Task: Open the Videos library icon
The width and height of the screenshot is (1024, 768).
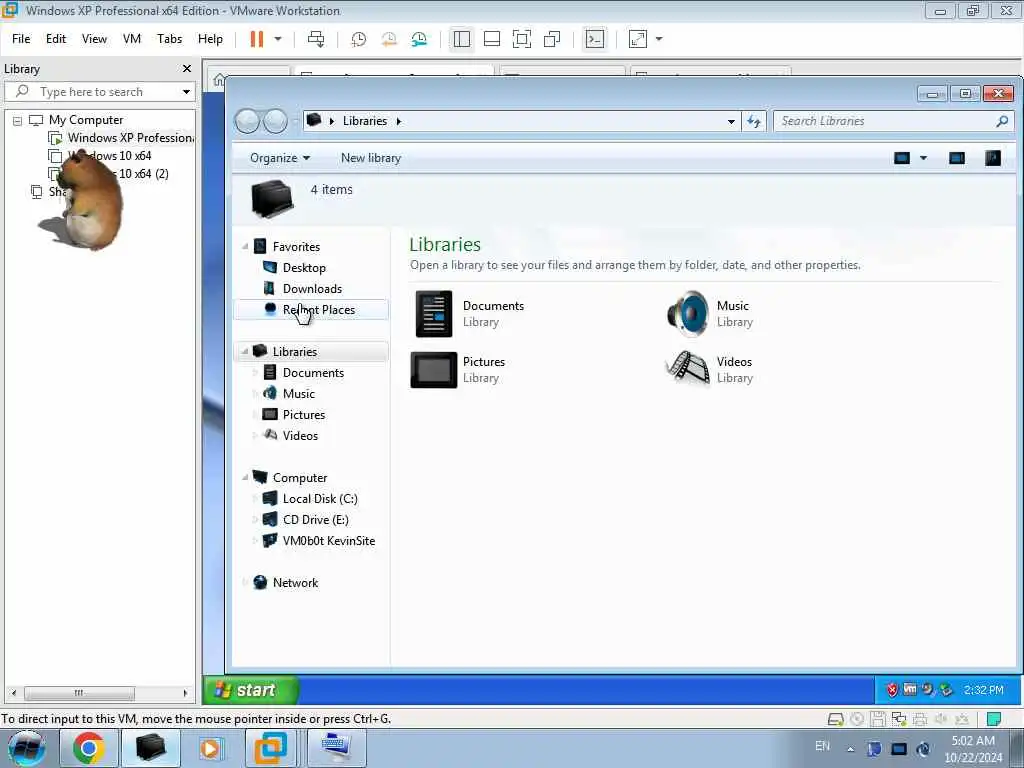Action: pyautogui.click(x=688, y=369)
